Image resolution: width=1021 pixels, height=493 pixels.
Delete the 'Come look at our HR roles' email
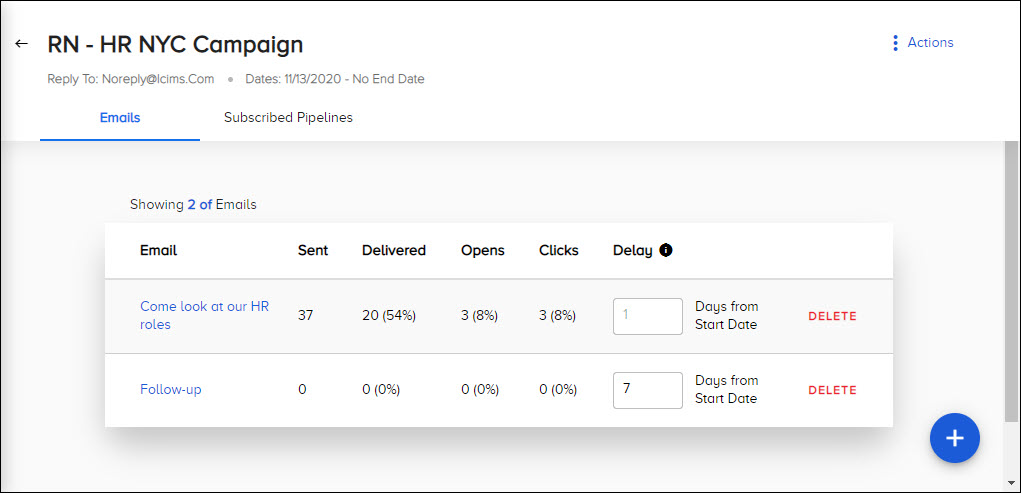coord(832,316)
